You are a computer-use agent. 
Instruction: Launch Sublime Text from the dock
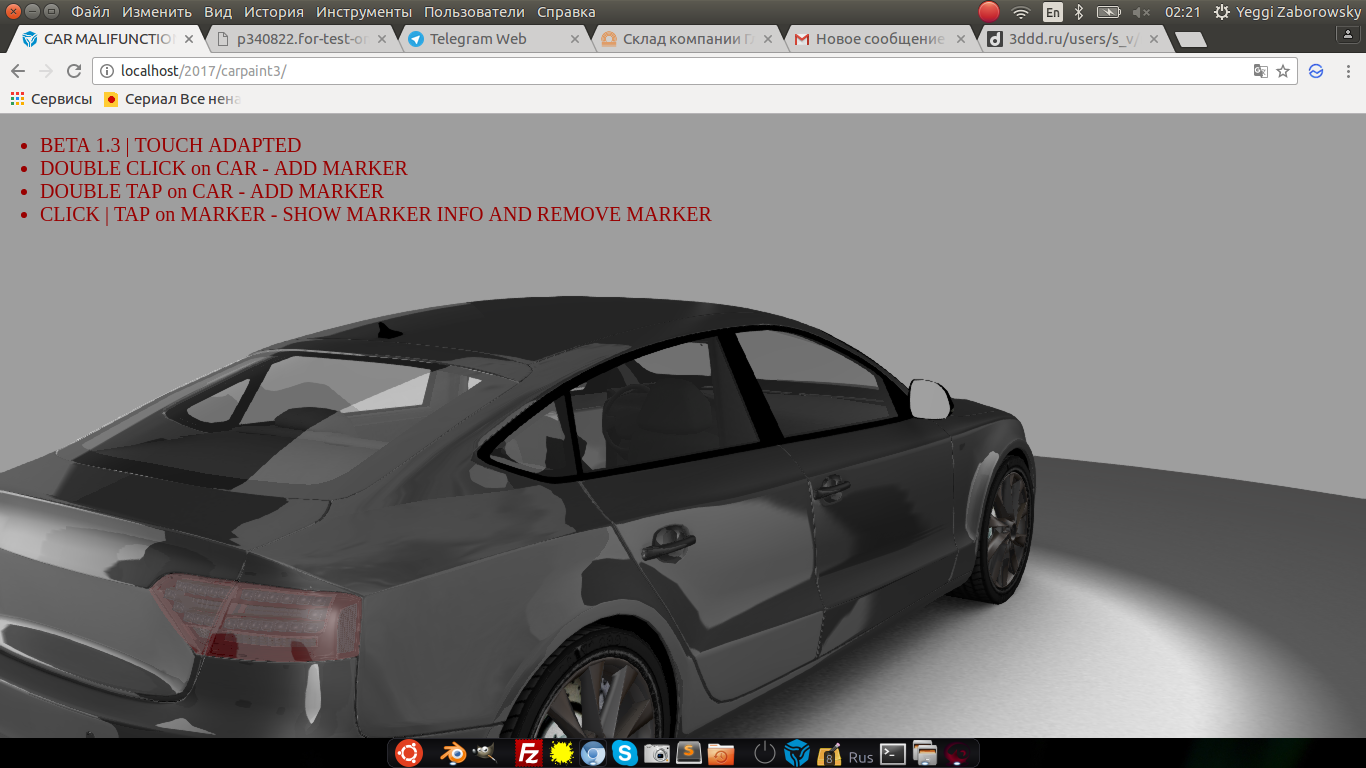point(688,753)
